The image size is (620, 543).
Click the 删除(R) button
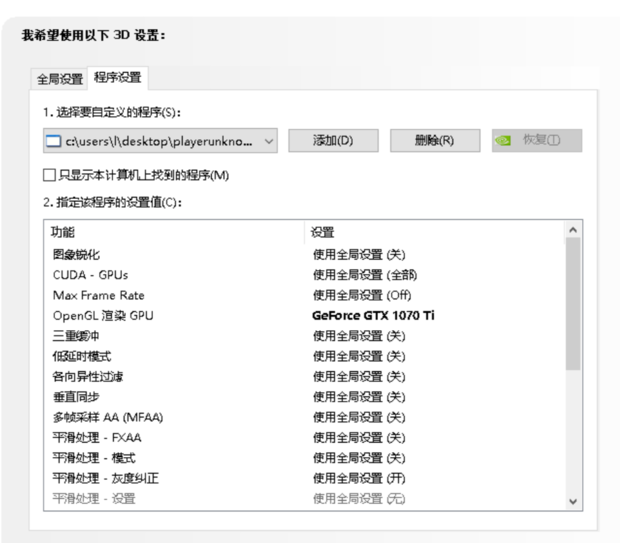435,140
